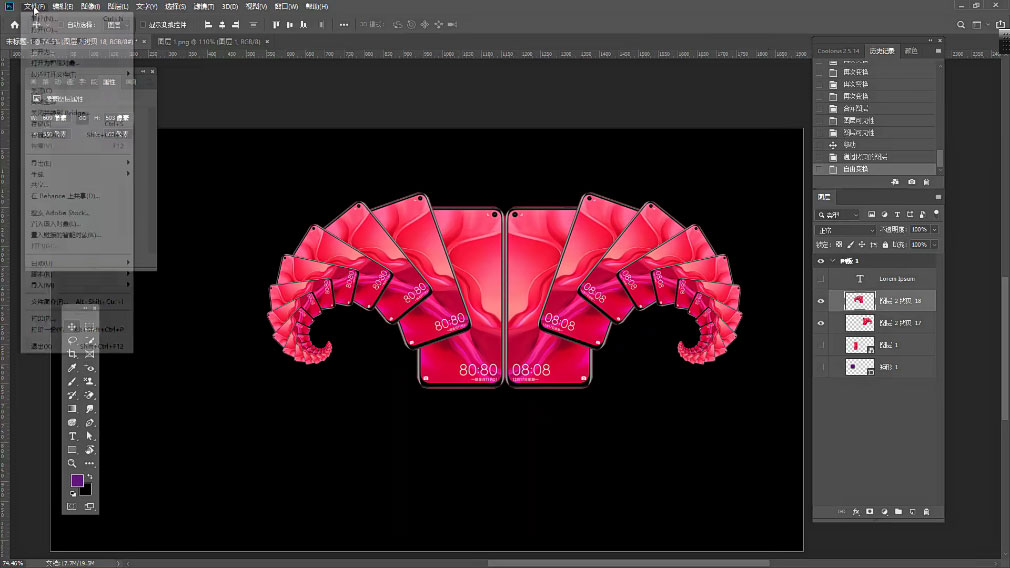This screenshot has height=568, width=1010.
Task: Show the 图层 1 layer
Action: click(x=821, y=345)
